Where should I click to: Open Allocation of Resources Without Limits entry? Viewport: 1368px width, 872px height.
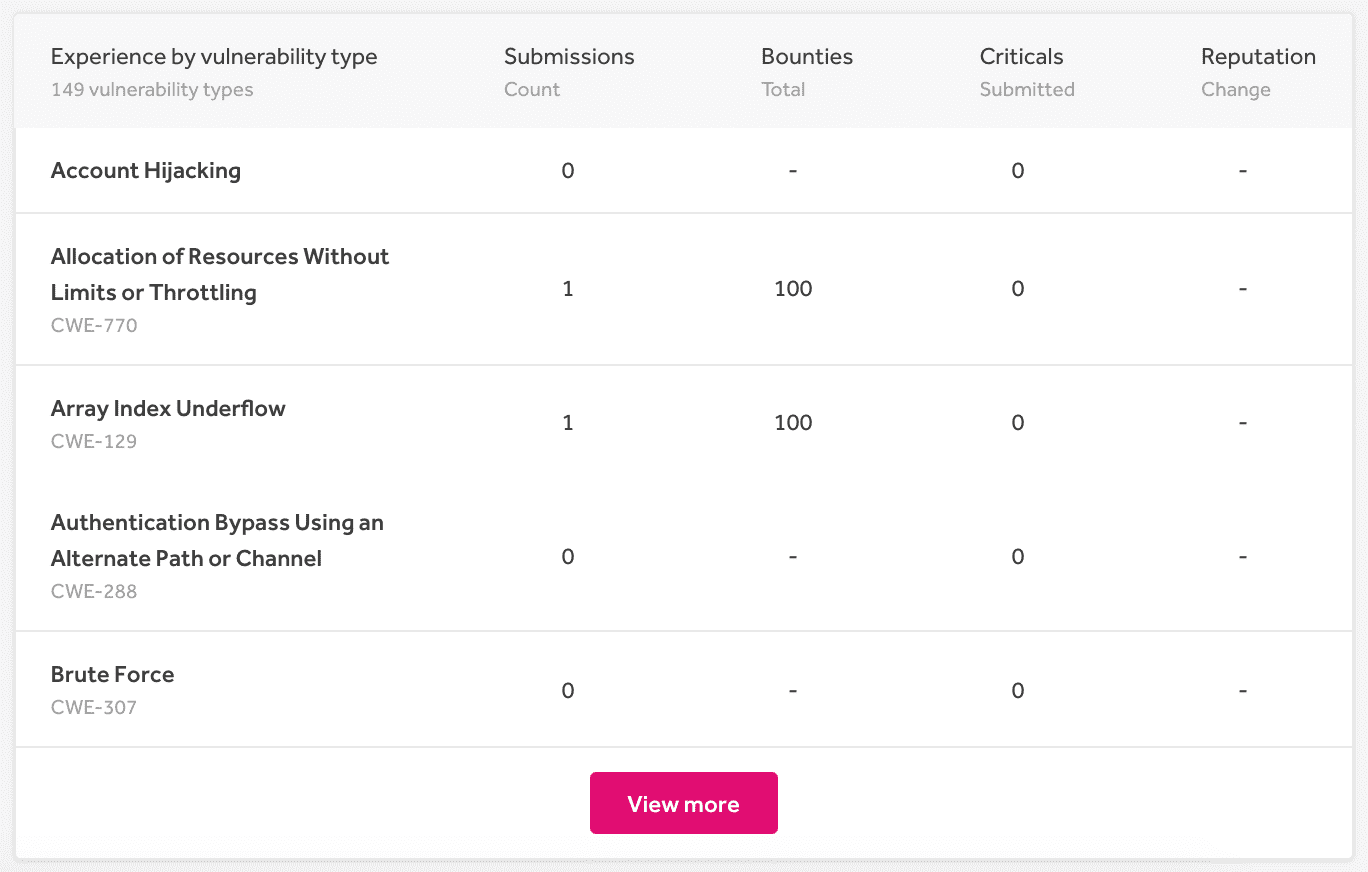tap(219, 274)
